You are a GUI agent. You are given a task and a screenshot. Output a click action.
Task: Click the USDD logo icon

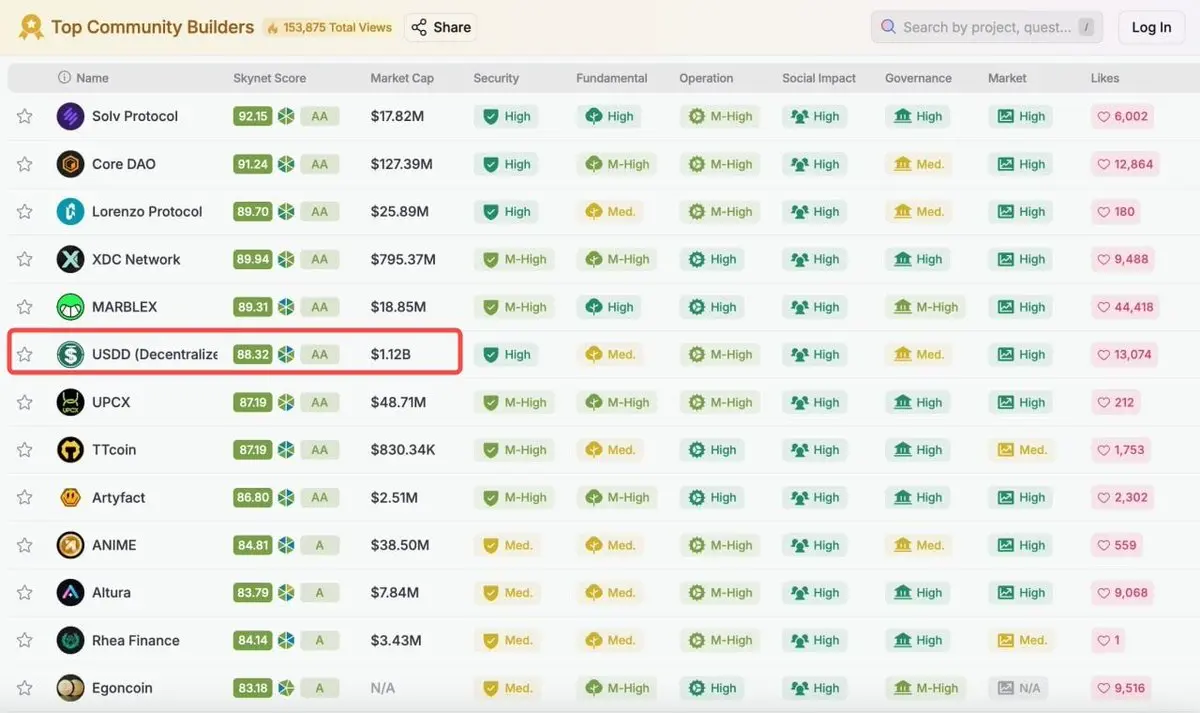[x=70, y=354]
